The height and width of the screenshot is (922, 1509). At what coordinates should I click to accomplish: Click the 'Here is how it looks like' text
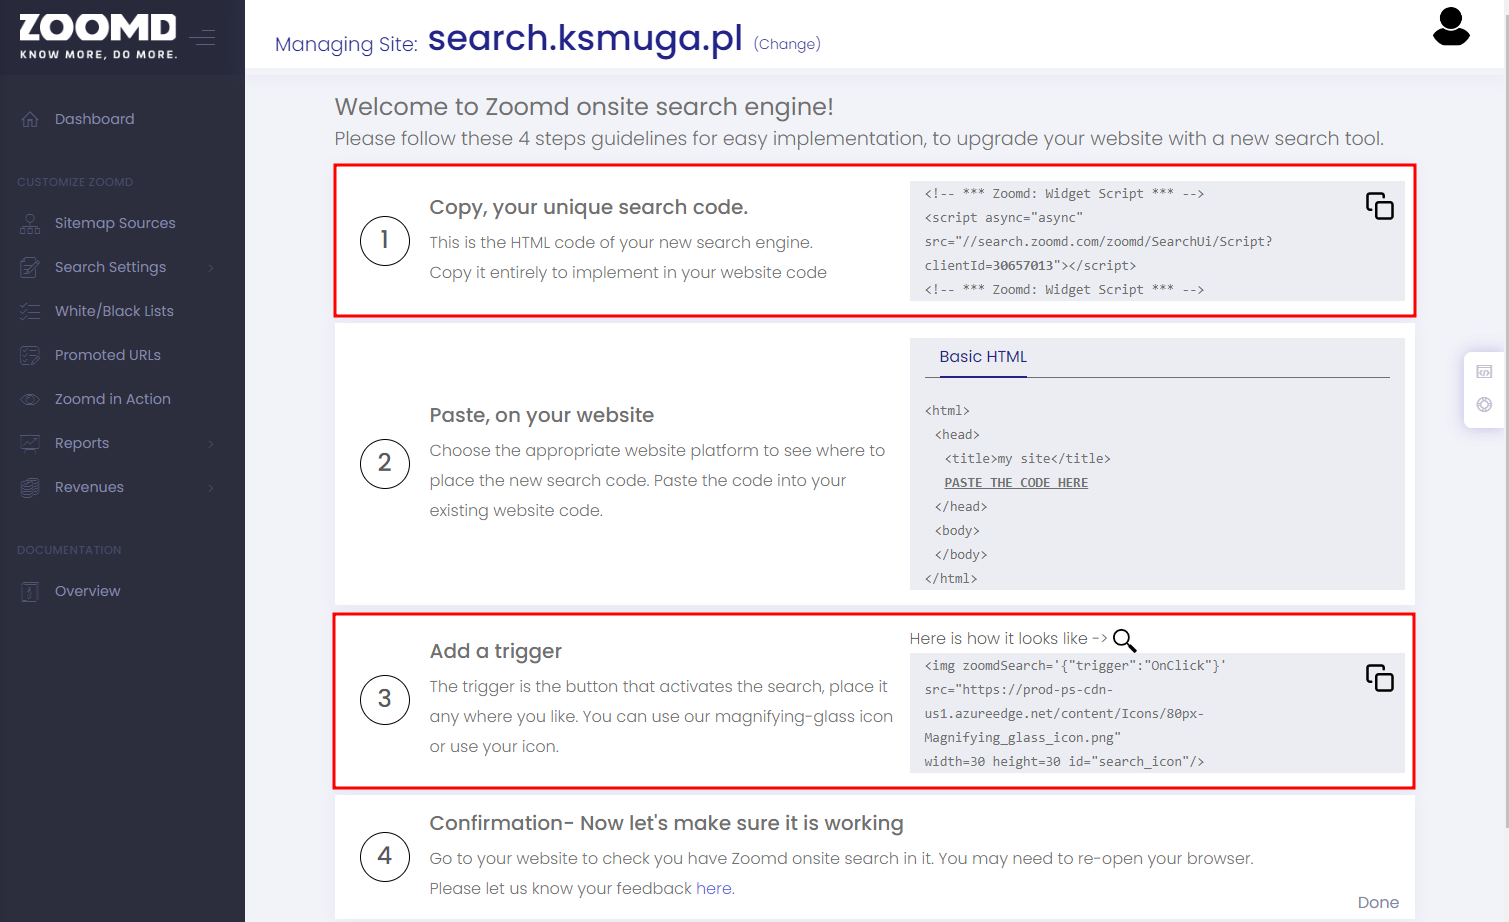point(998,639)
